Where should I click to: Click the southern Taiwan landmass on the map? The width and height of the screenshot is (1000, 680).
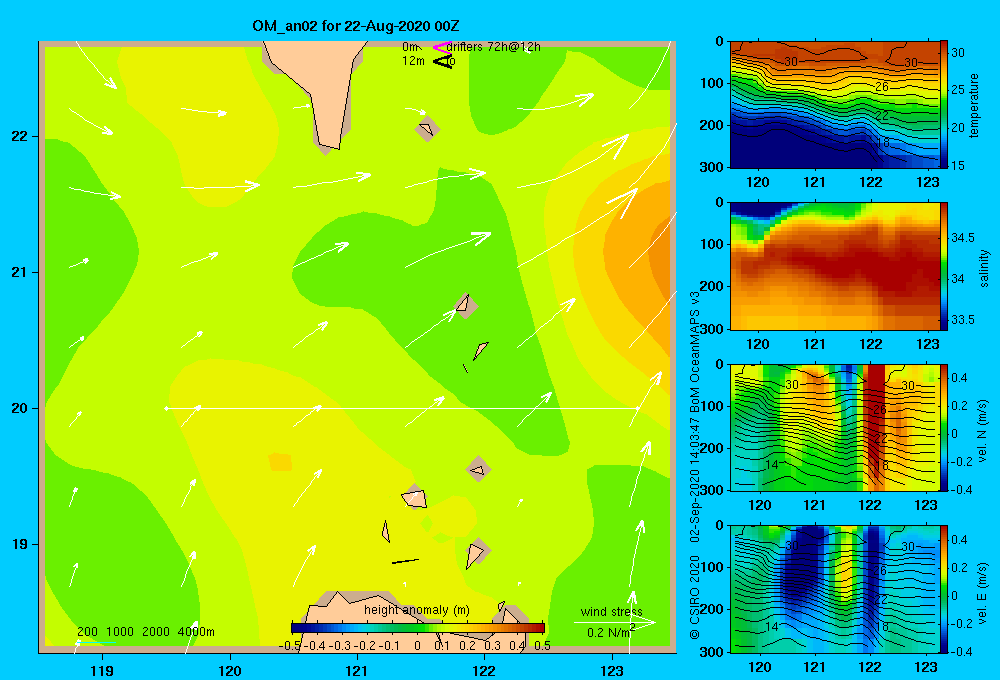click(x=322, y=83)
